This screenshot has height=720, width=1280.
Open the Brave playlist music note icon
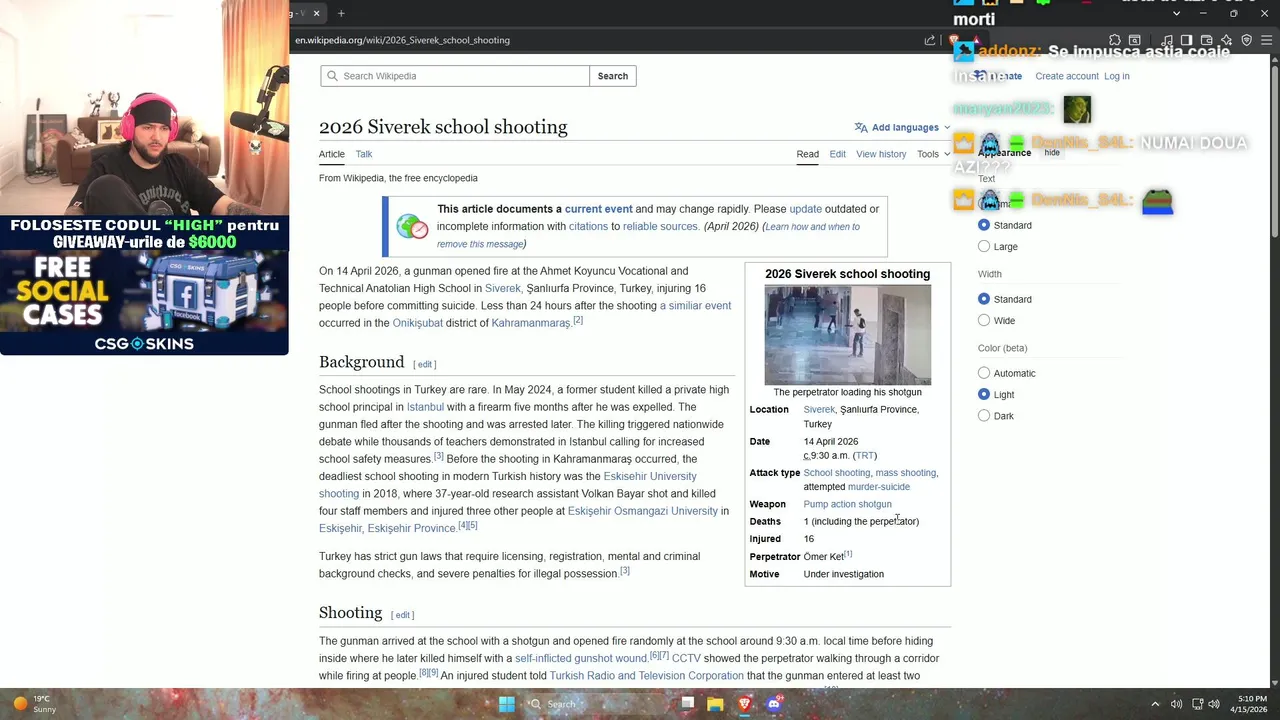(x=1167, y=40)
